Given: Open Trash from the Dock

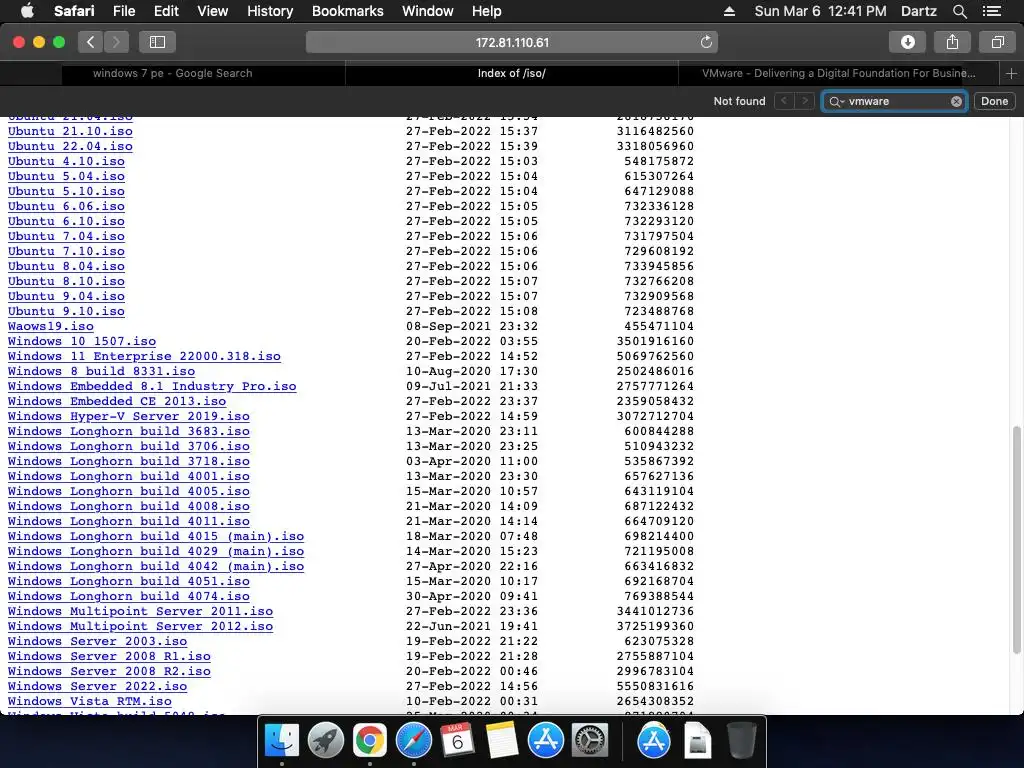Looking at the screenshot, I should coord(741,741).
